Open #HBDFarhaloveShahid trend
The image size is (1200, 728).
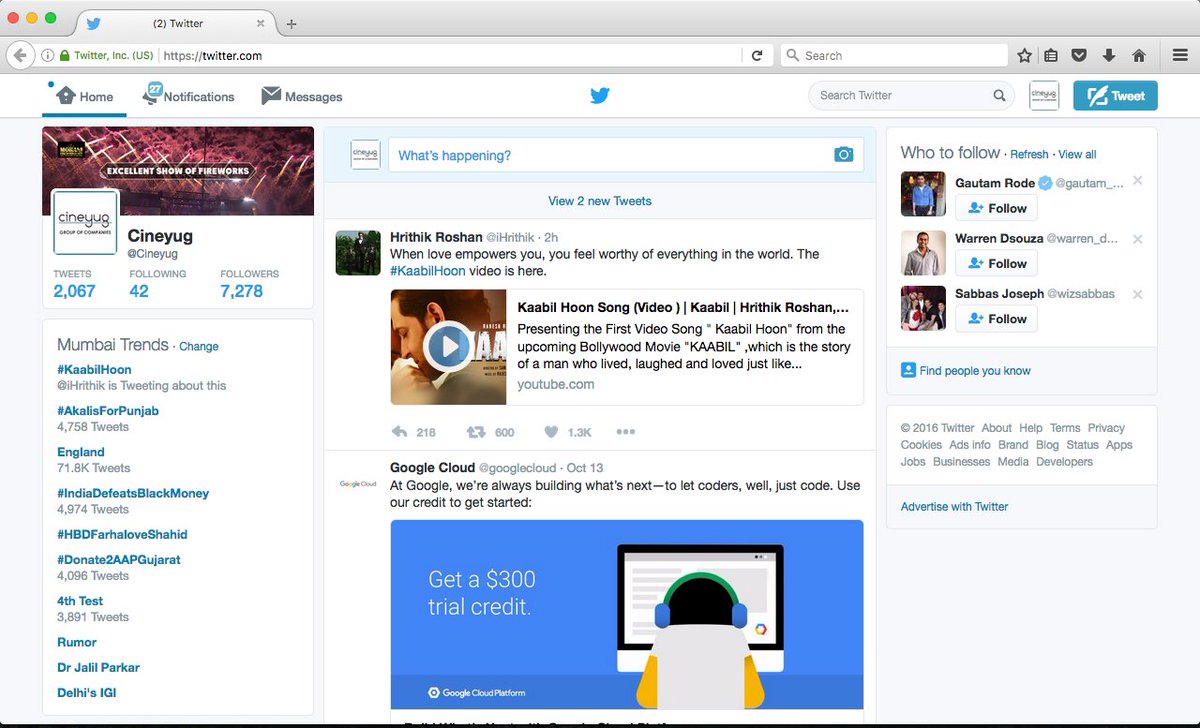[x=122, y=534]
